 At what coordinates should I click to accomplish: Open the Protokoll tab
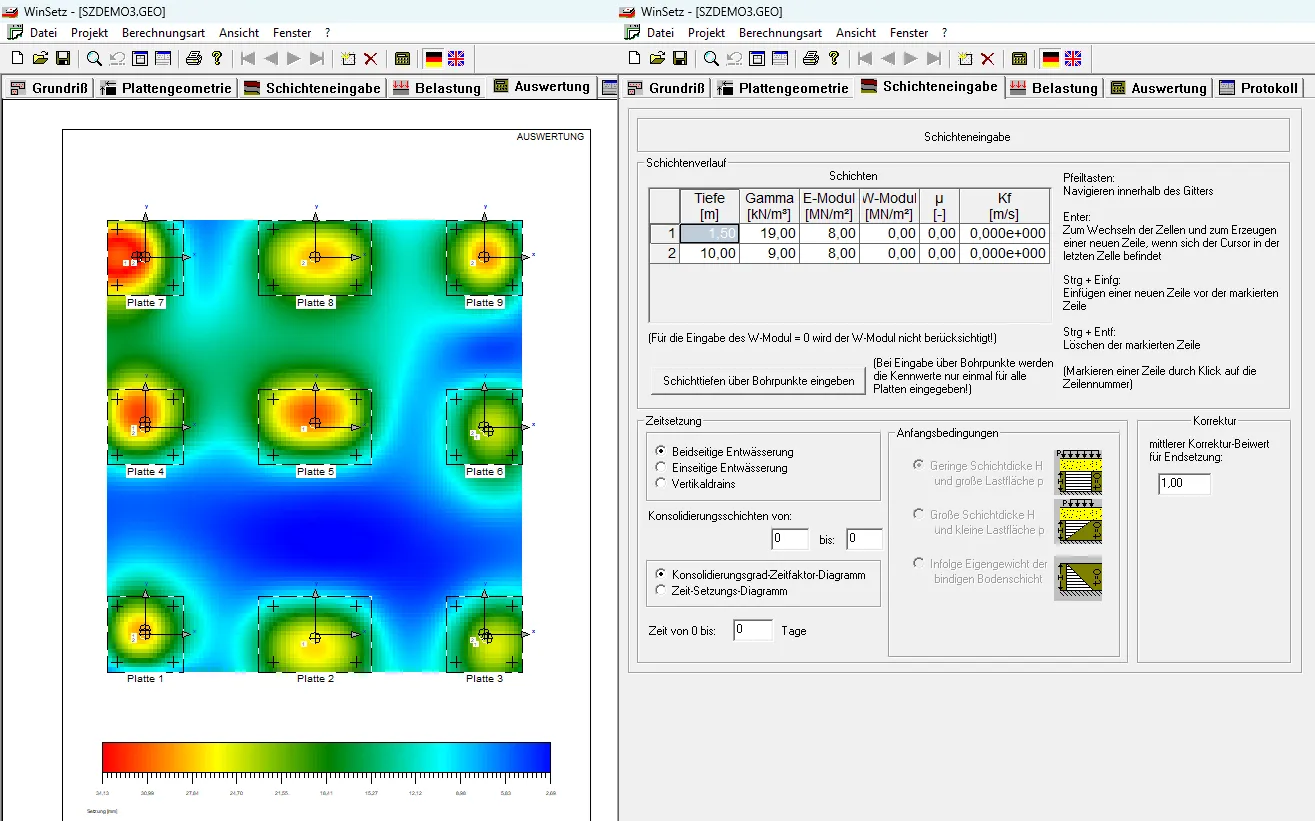pyautogui.click(x=1259, y=88)
